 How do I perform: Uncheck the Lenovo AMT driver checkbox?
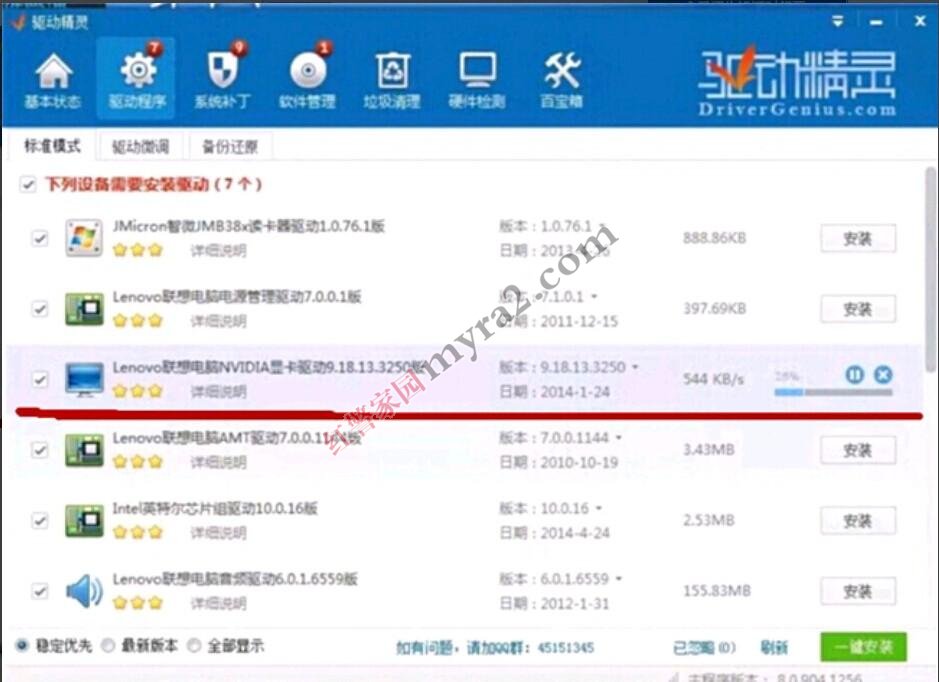40,450
